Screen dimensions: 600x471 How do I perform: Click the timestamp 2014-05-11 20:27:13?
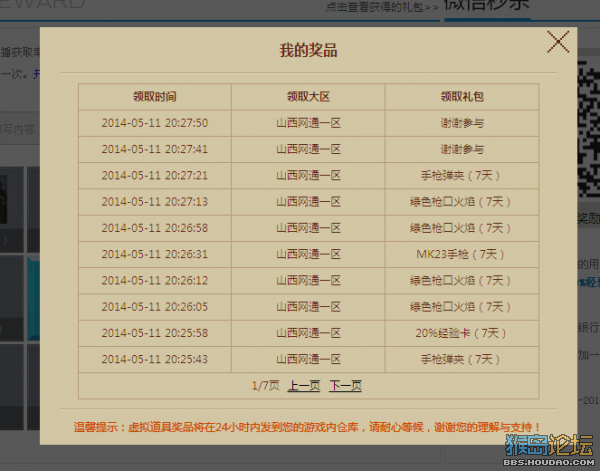(x=155, y=201)
